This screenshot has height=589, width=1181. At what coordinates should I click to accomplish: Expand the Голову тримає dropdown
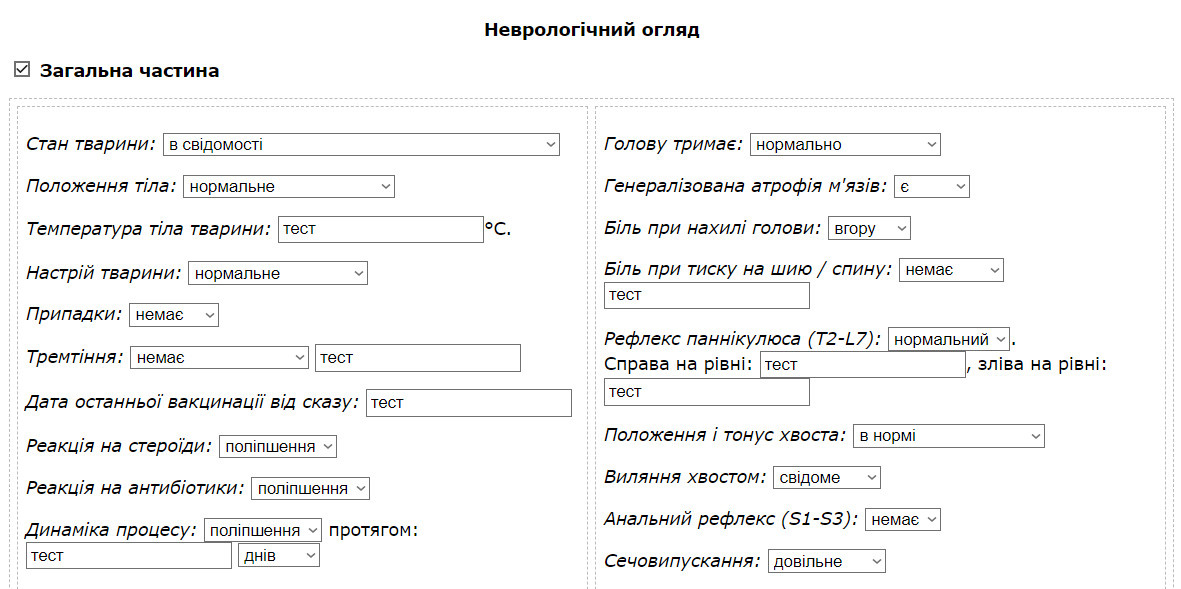click(845, 145)
